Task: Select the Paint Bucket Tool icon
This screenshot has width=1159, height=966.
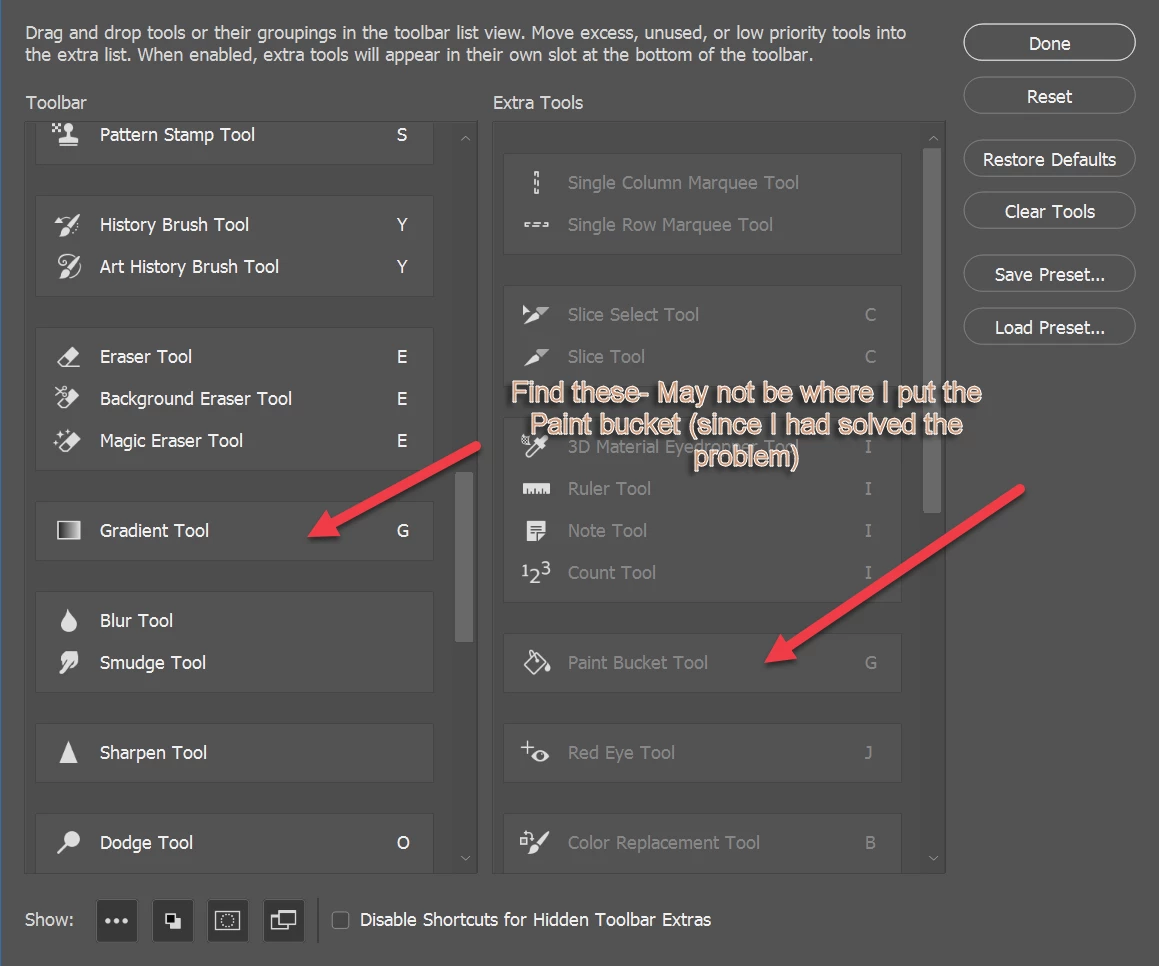Action: tap(537, 662)
